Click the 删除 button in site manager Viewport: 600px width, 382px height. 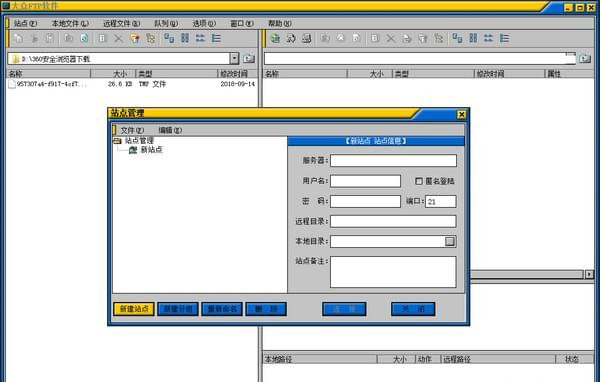[x=266, y=309]
